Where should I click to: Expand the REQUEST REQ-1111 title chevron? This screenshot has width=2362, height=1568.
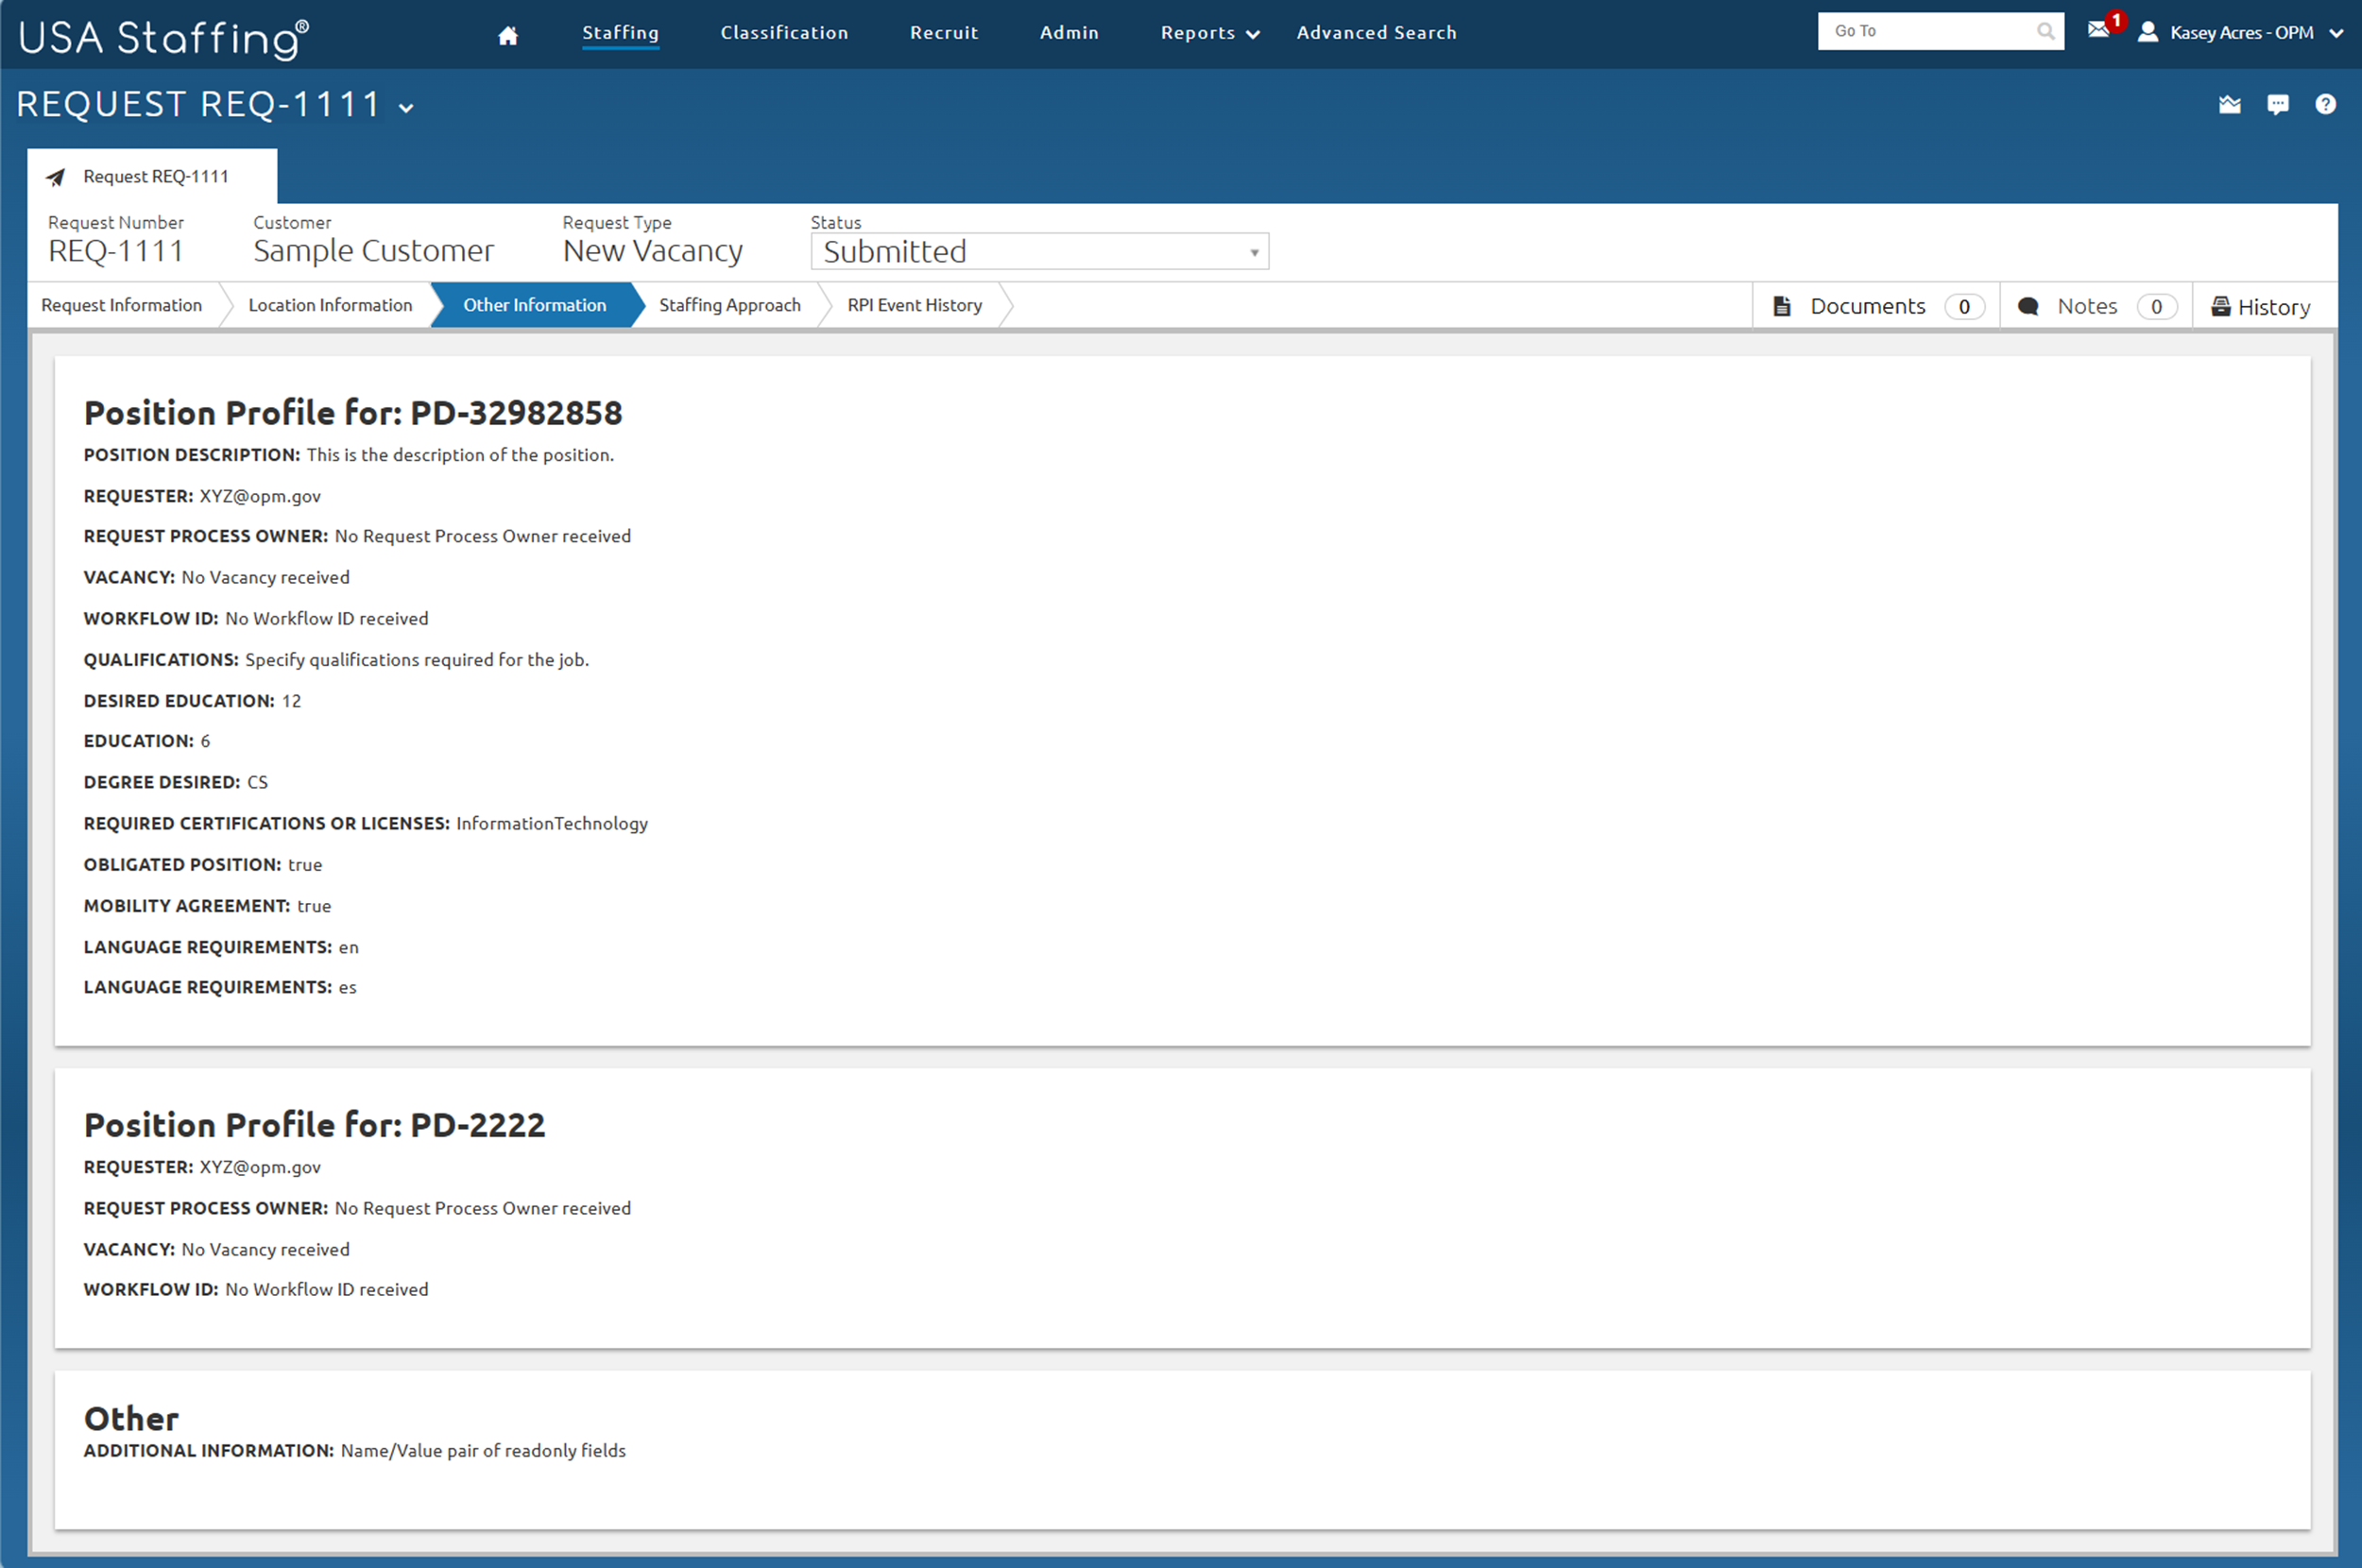point(406,108)
